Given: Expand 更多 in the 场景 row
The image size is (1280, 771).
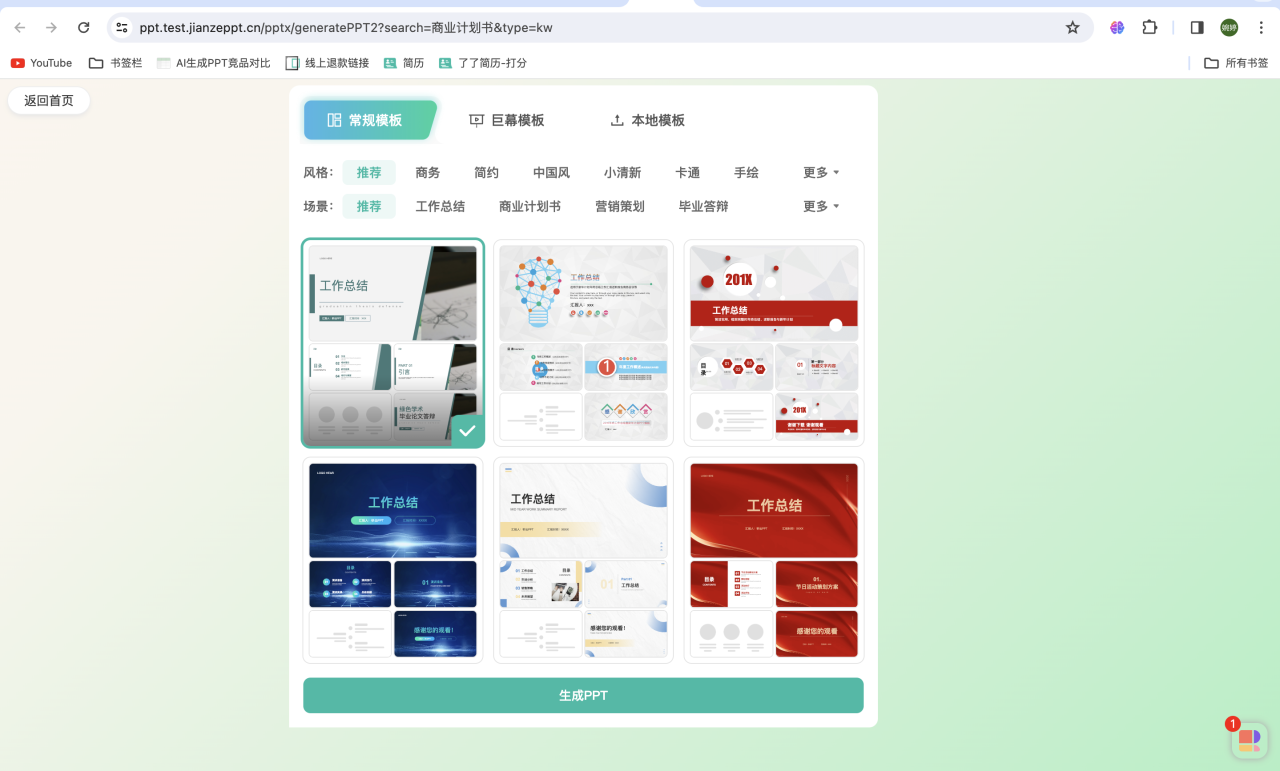Looking at the screenshot, I should 821,206.
